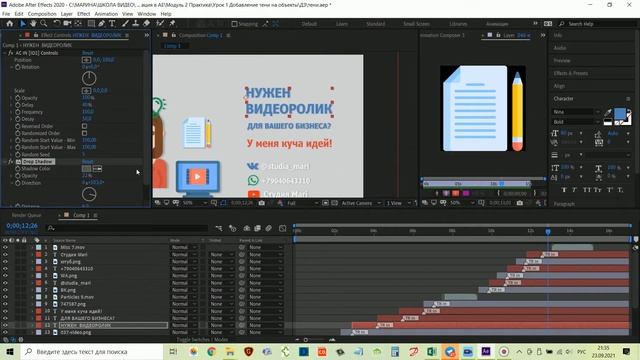640x360 pixels.
Task: Click the Motion Blur icon in timeline header
Action: (x=269, y=228)
